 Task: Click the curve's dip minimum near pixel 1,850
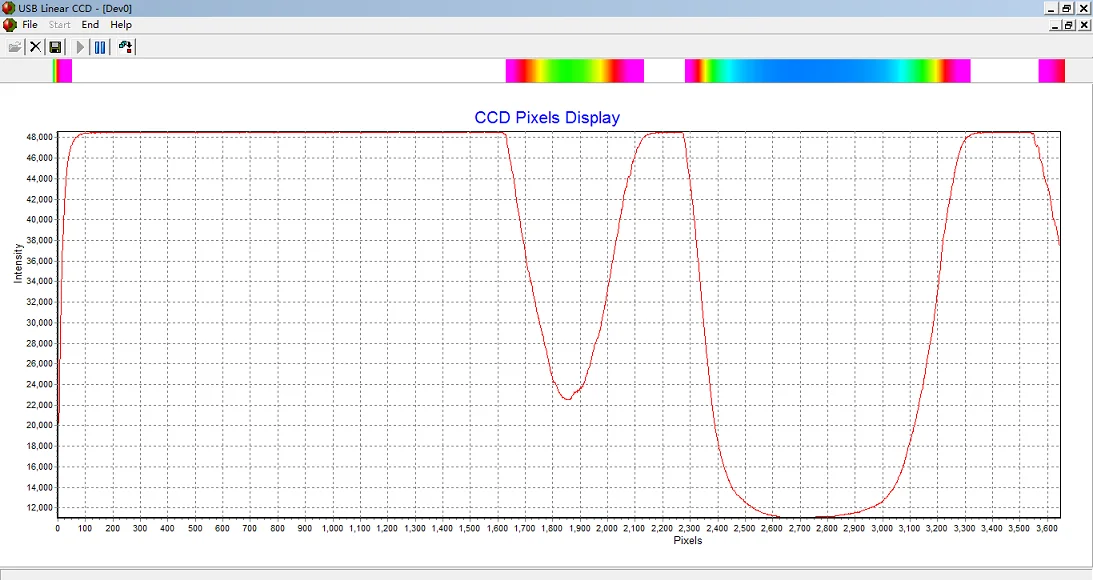click(x=566, y=399)
